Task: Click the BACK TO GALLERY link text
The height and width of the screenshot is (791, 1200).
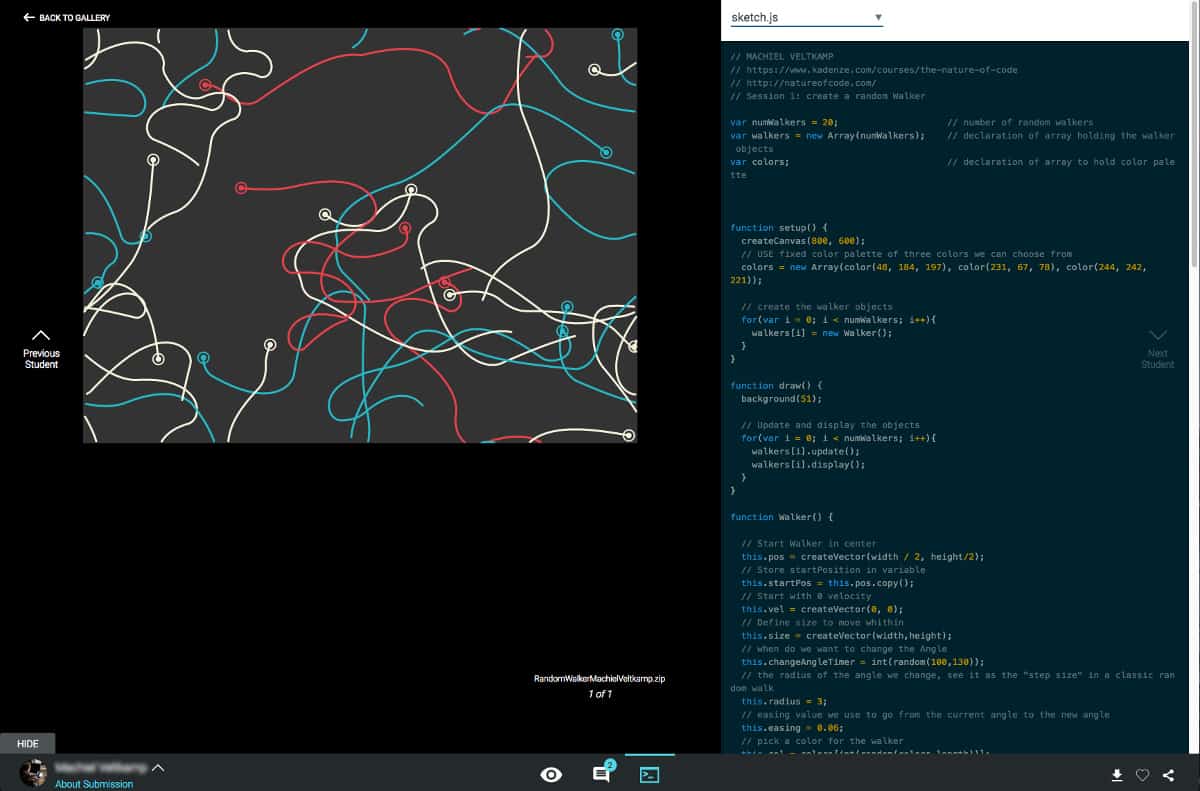Action: [75, 17]
